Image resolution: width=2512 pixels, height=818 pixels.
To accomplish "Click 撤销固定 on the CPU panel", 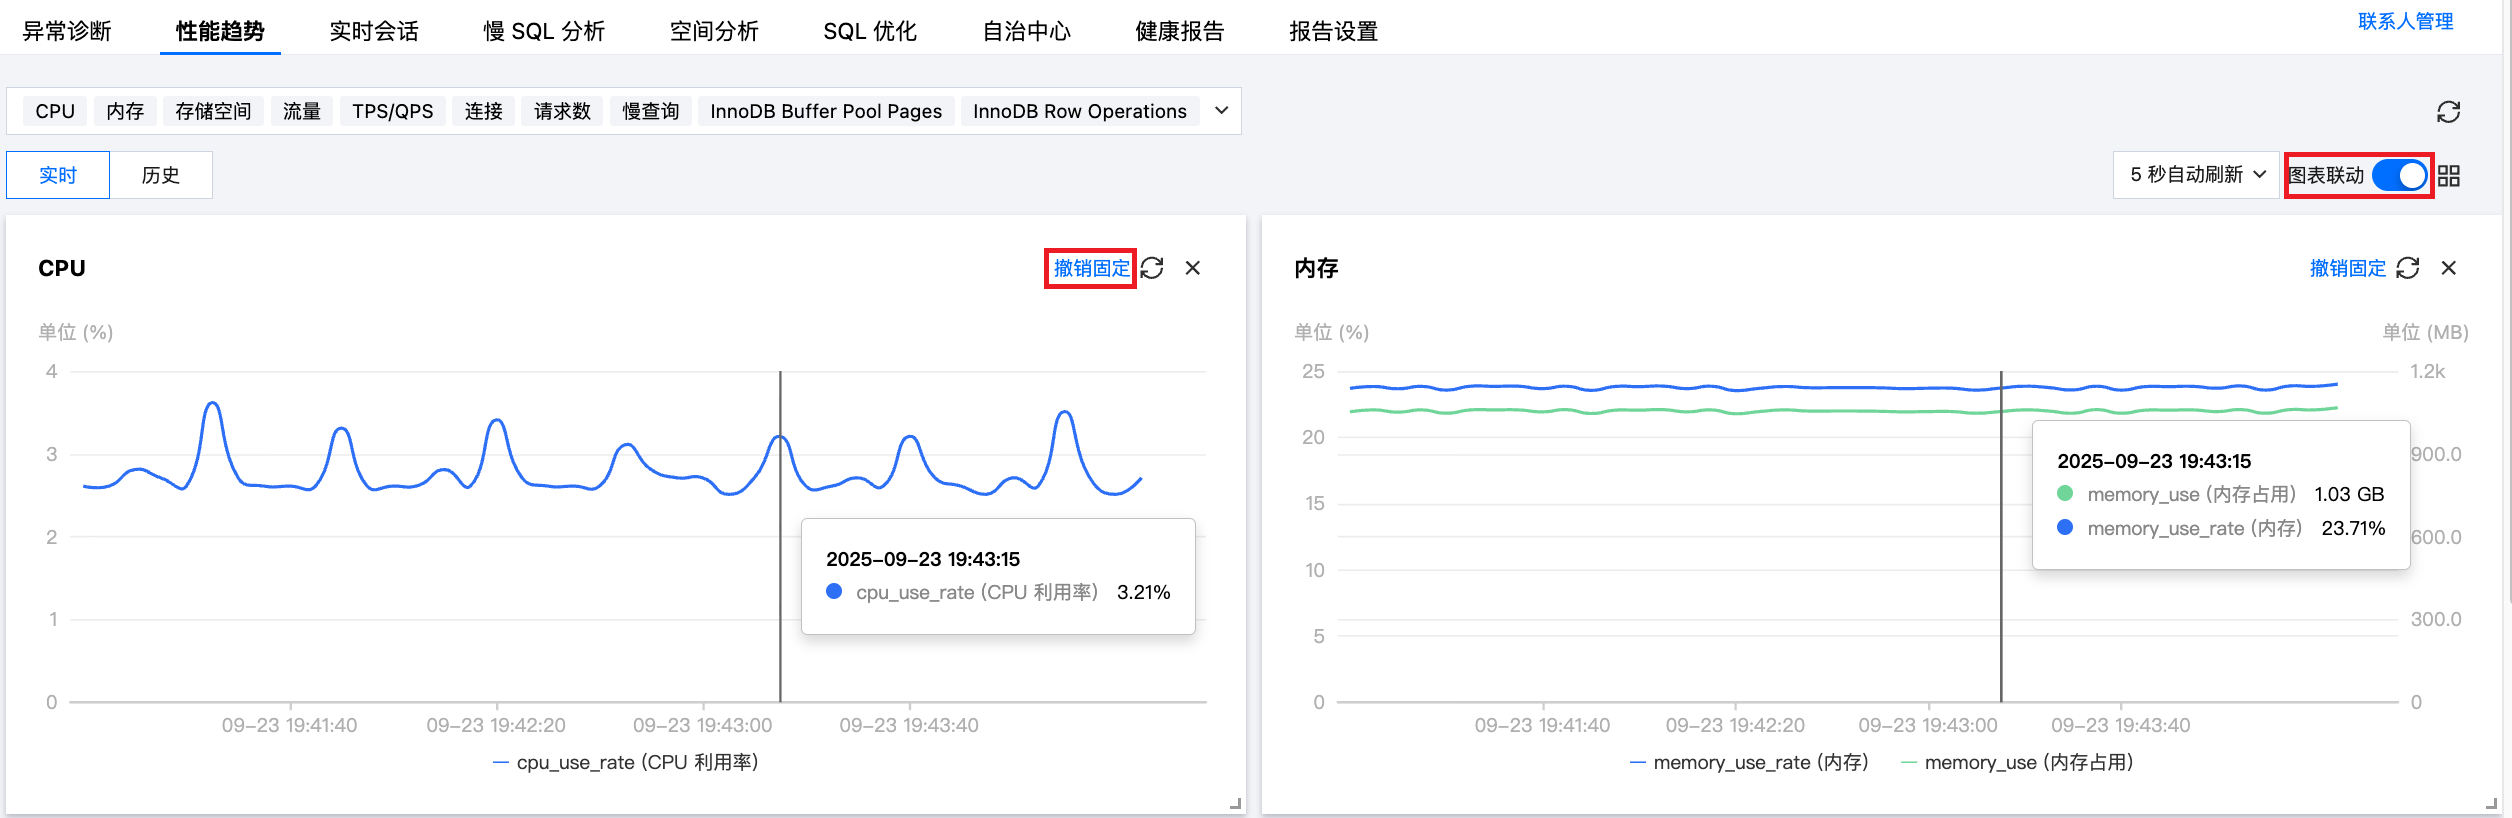I will (x=1091, y=268).
